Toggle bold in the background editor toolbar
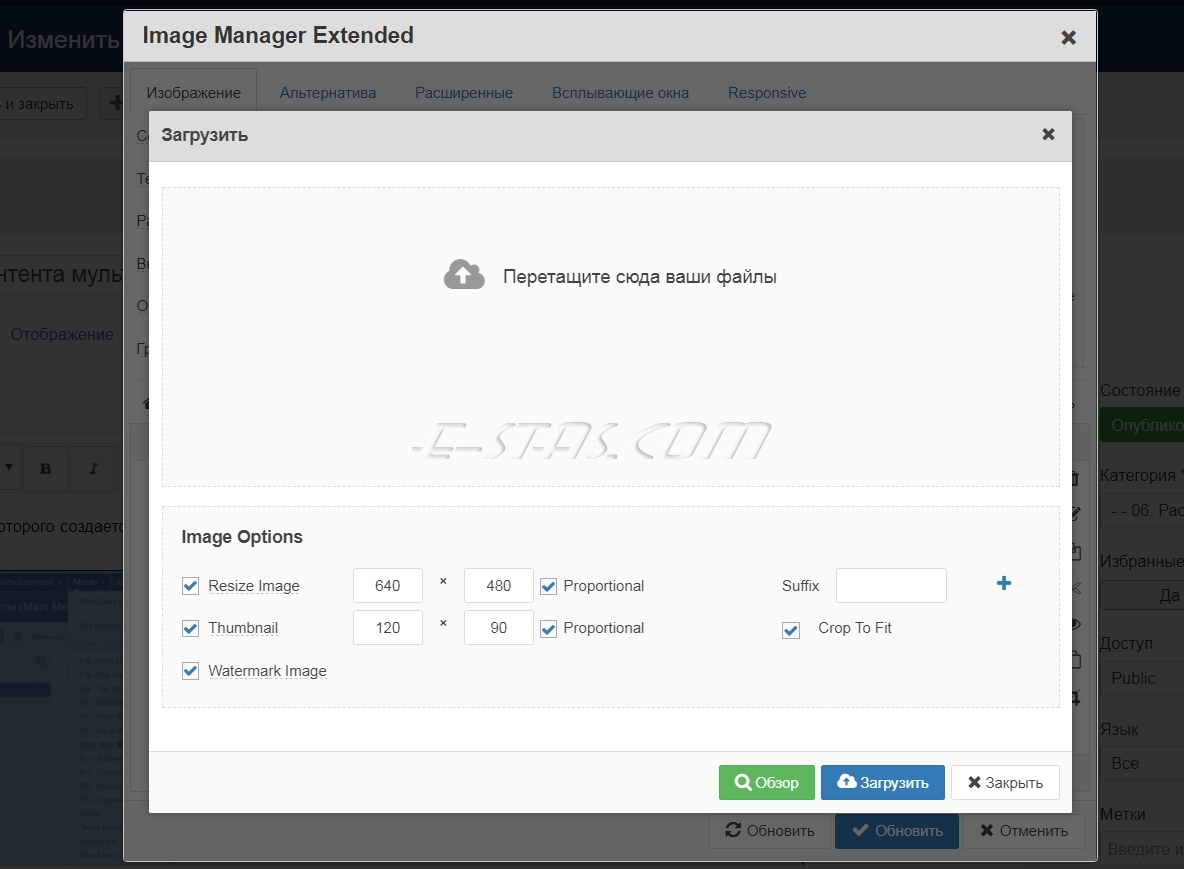 point(45,469)
